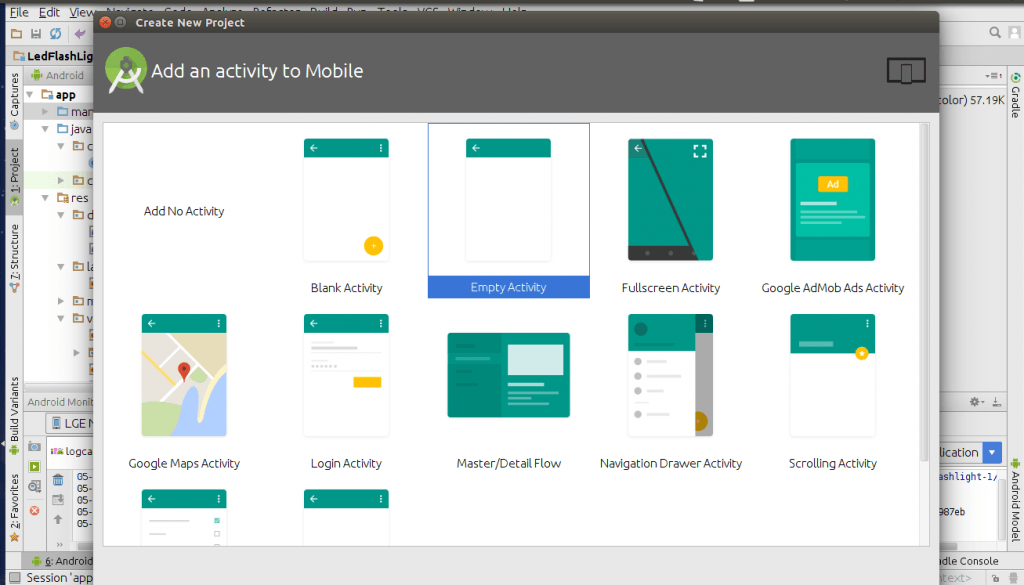Click the open folder toolbar icon
The image size is (1024, 585).
pos(16,33)
